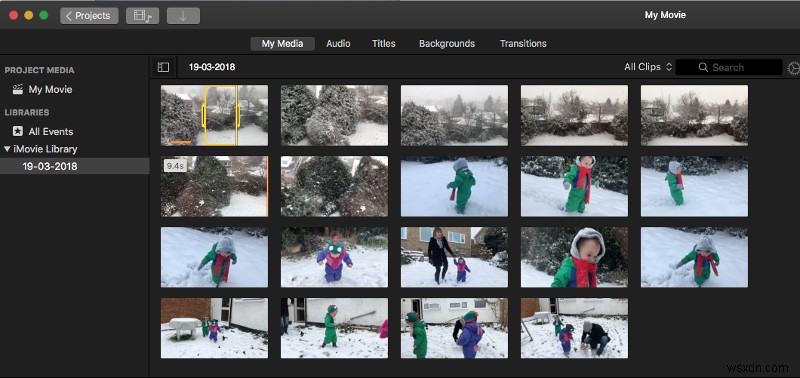Open browser settings gear icon
The image size is (800, 378).
(793, 68)
